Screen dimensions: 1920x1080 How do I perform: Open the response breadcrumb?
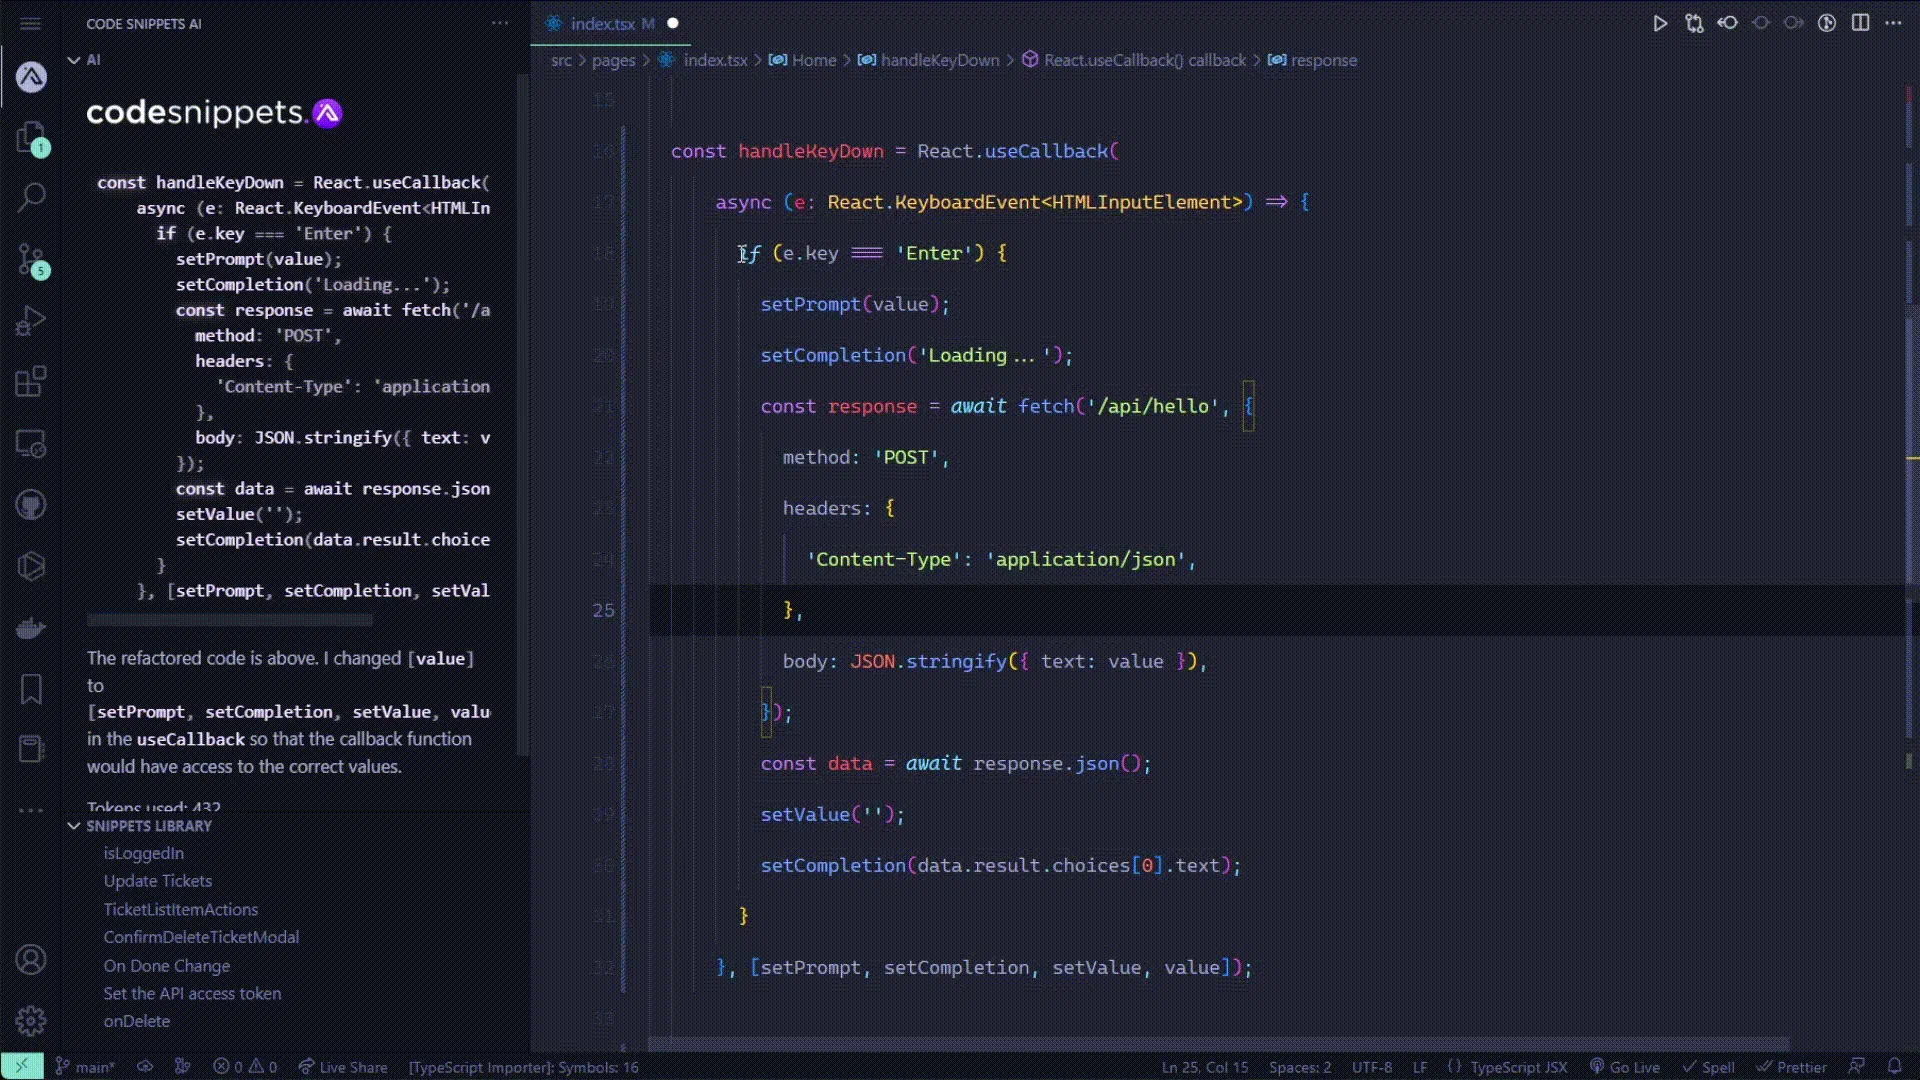coord(1313,60)
